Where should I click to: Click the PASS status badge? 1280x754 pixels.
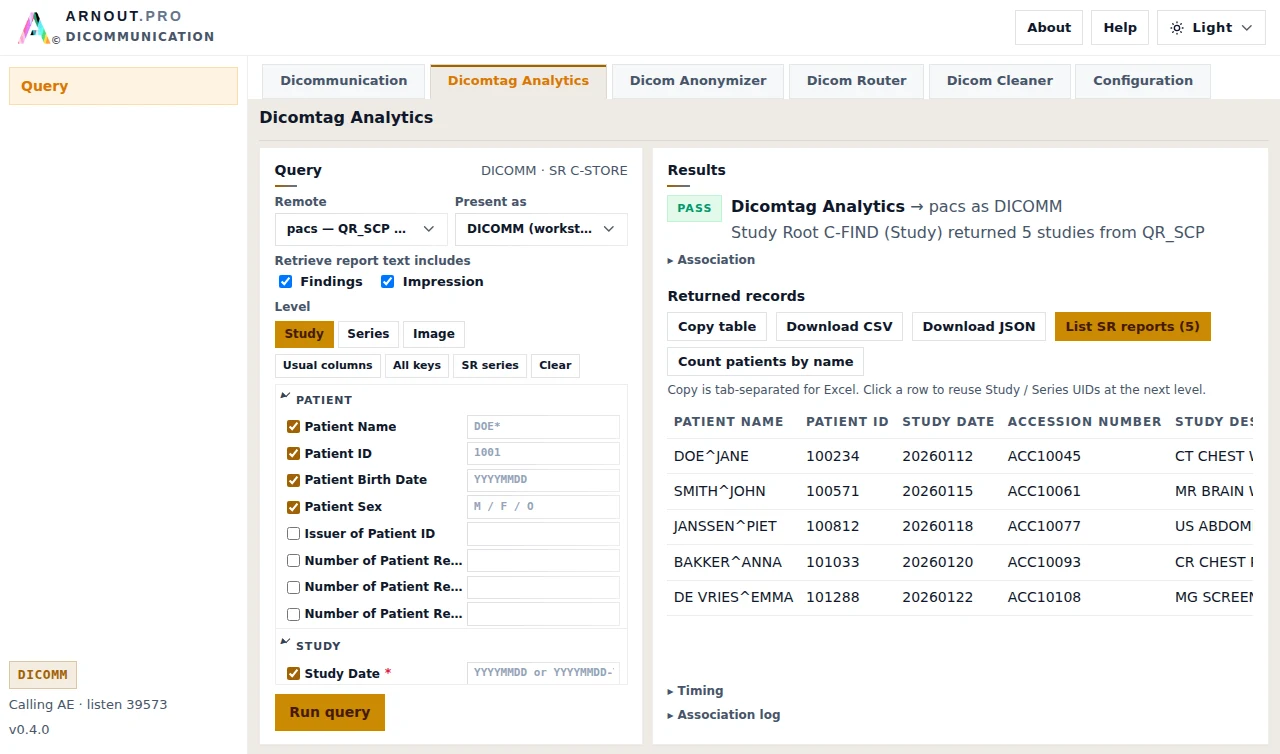click(x=694, y=208)
